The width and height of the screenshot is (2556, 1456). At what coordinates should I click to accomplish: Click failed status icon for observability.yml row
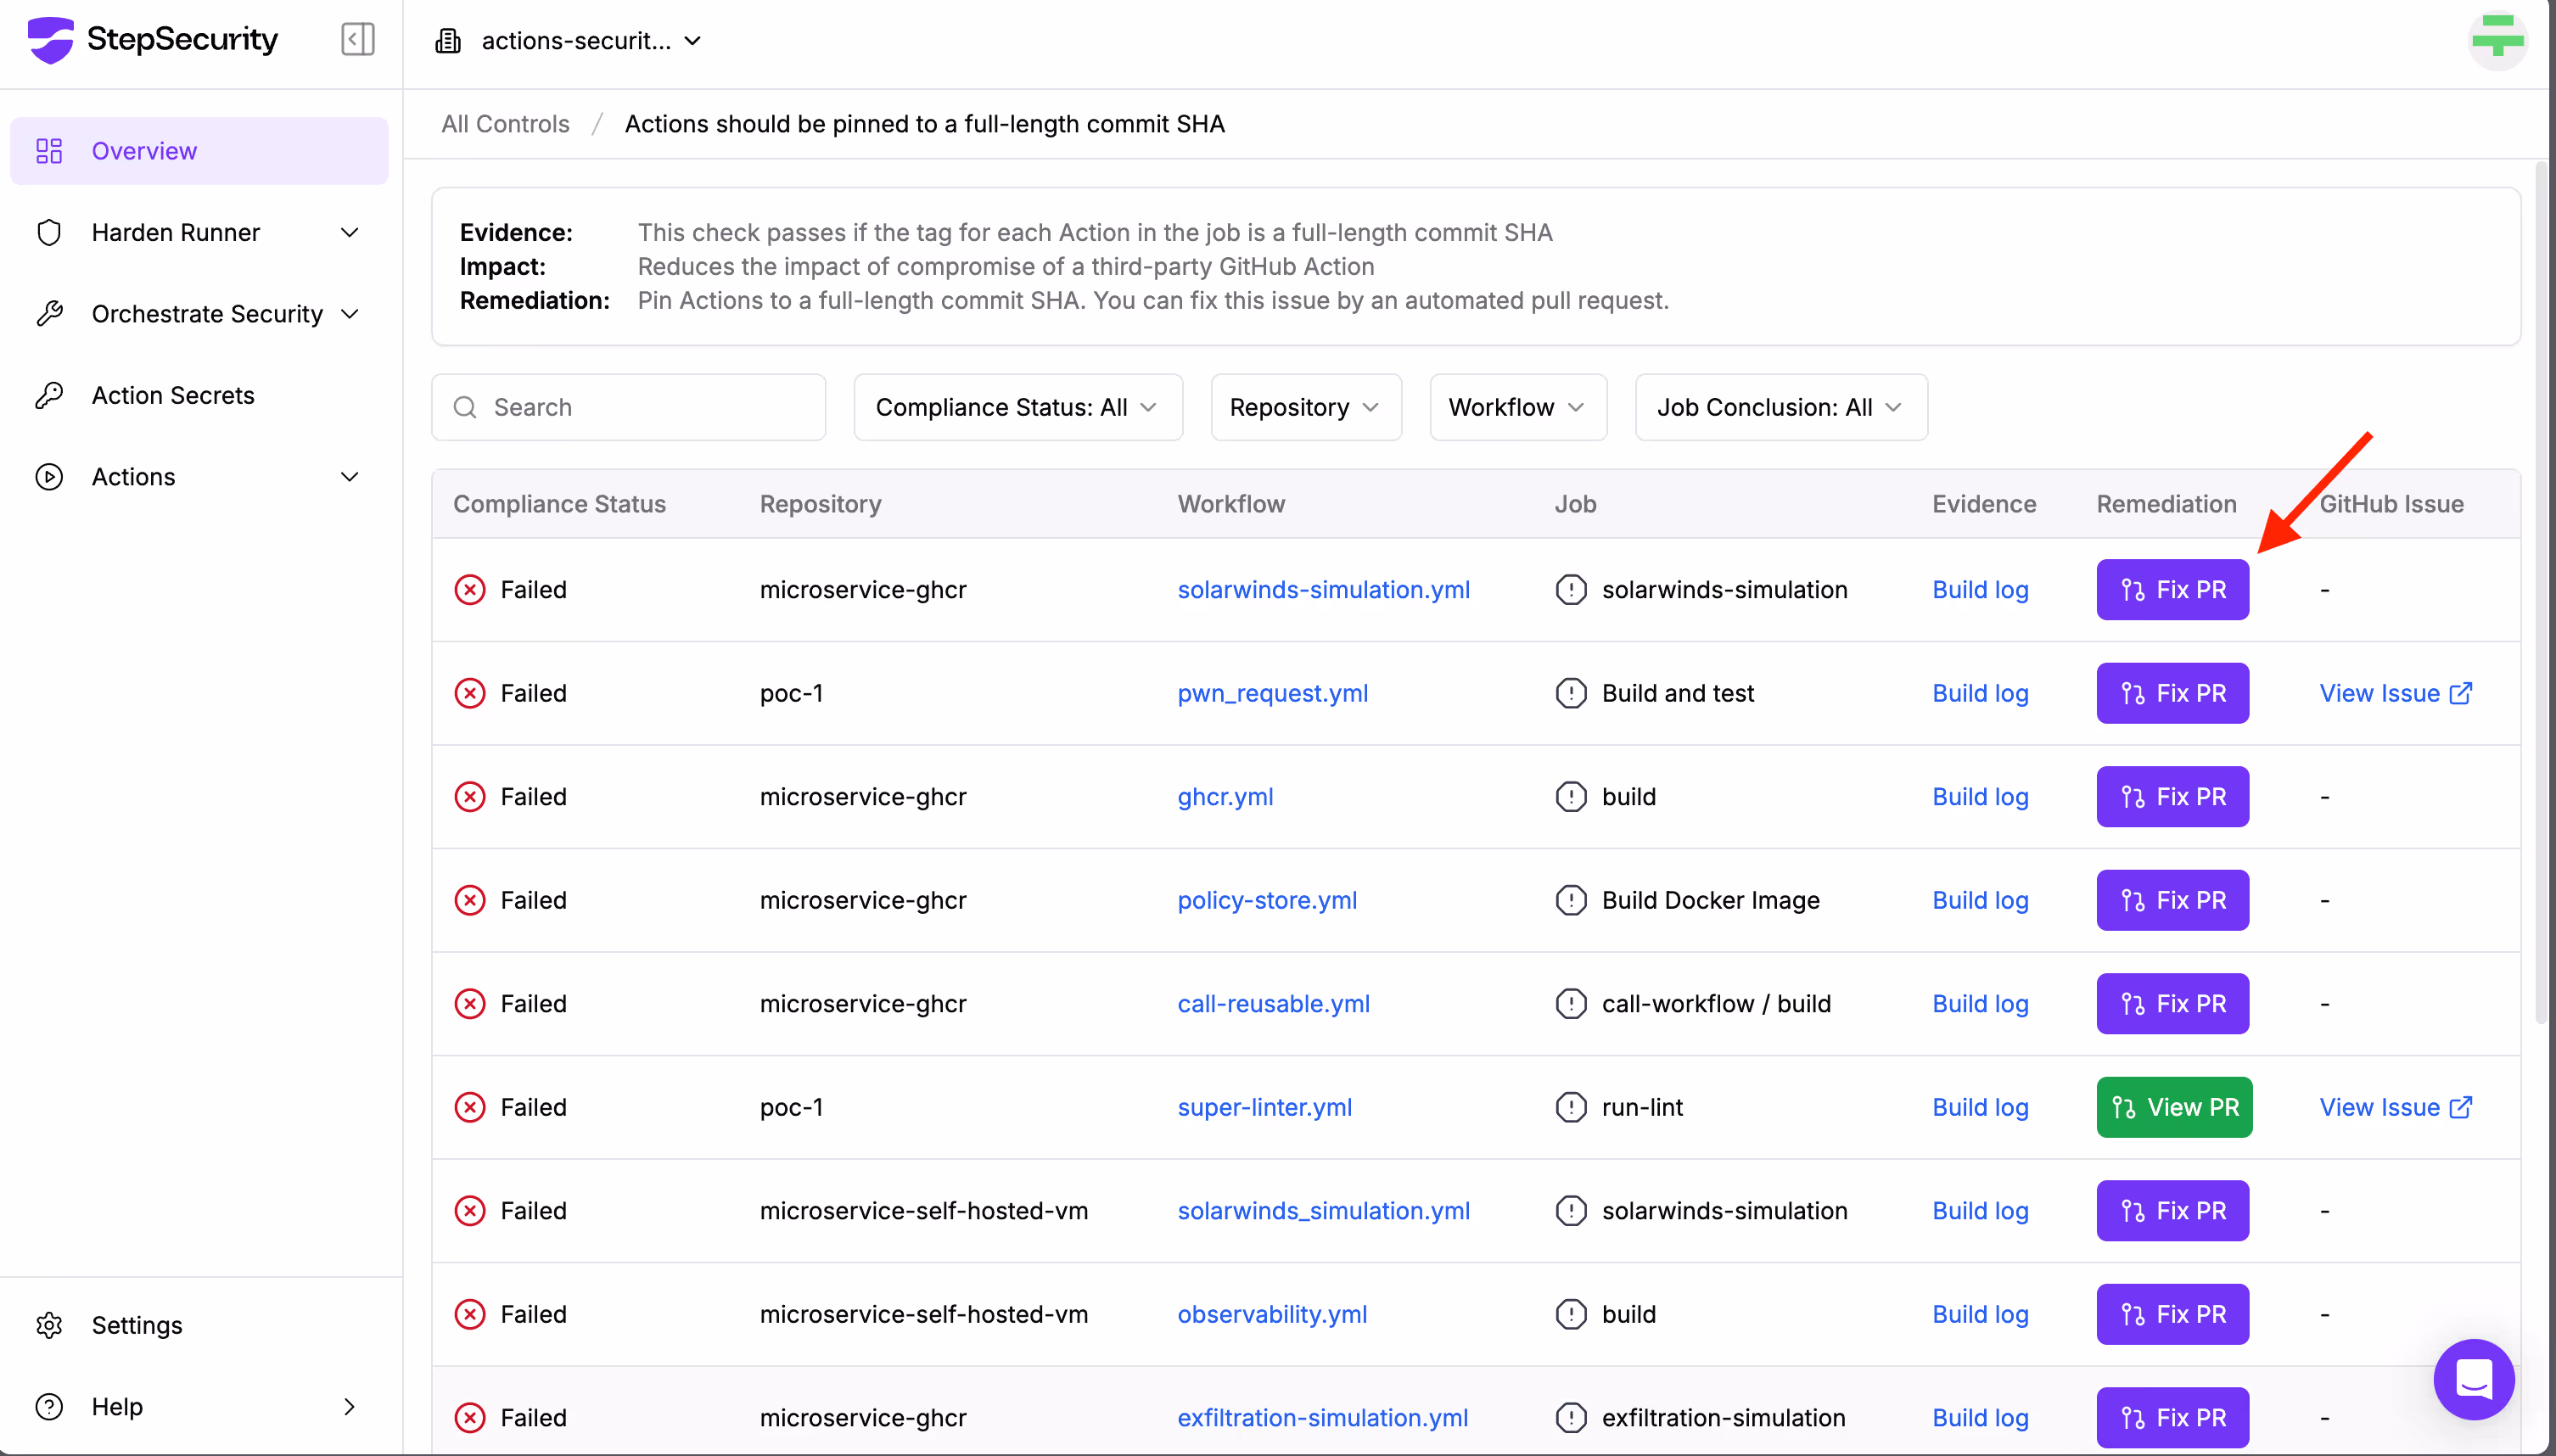click(470, 1314)
